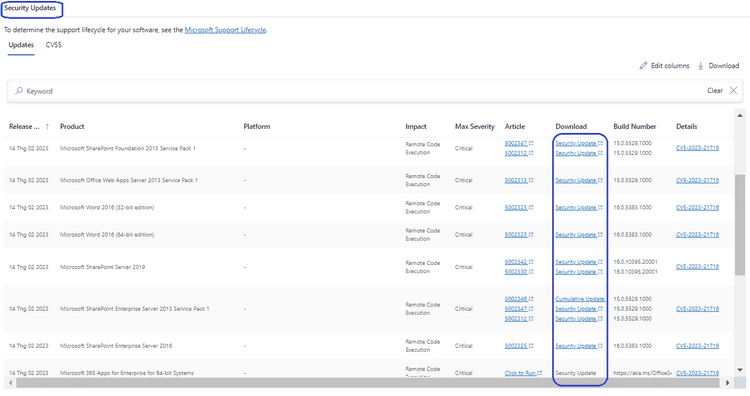
Task: Click vertical scrollbar down arrow
Action: 740,370
